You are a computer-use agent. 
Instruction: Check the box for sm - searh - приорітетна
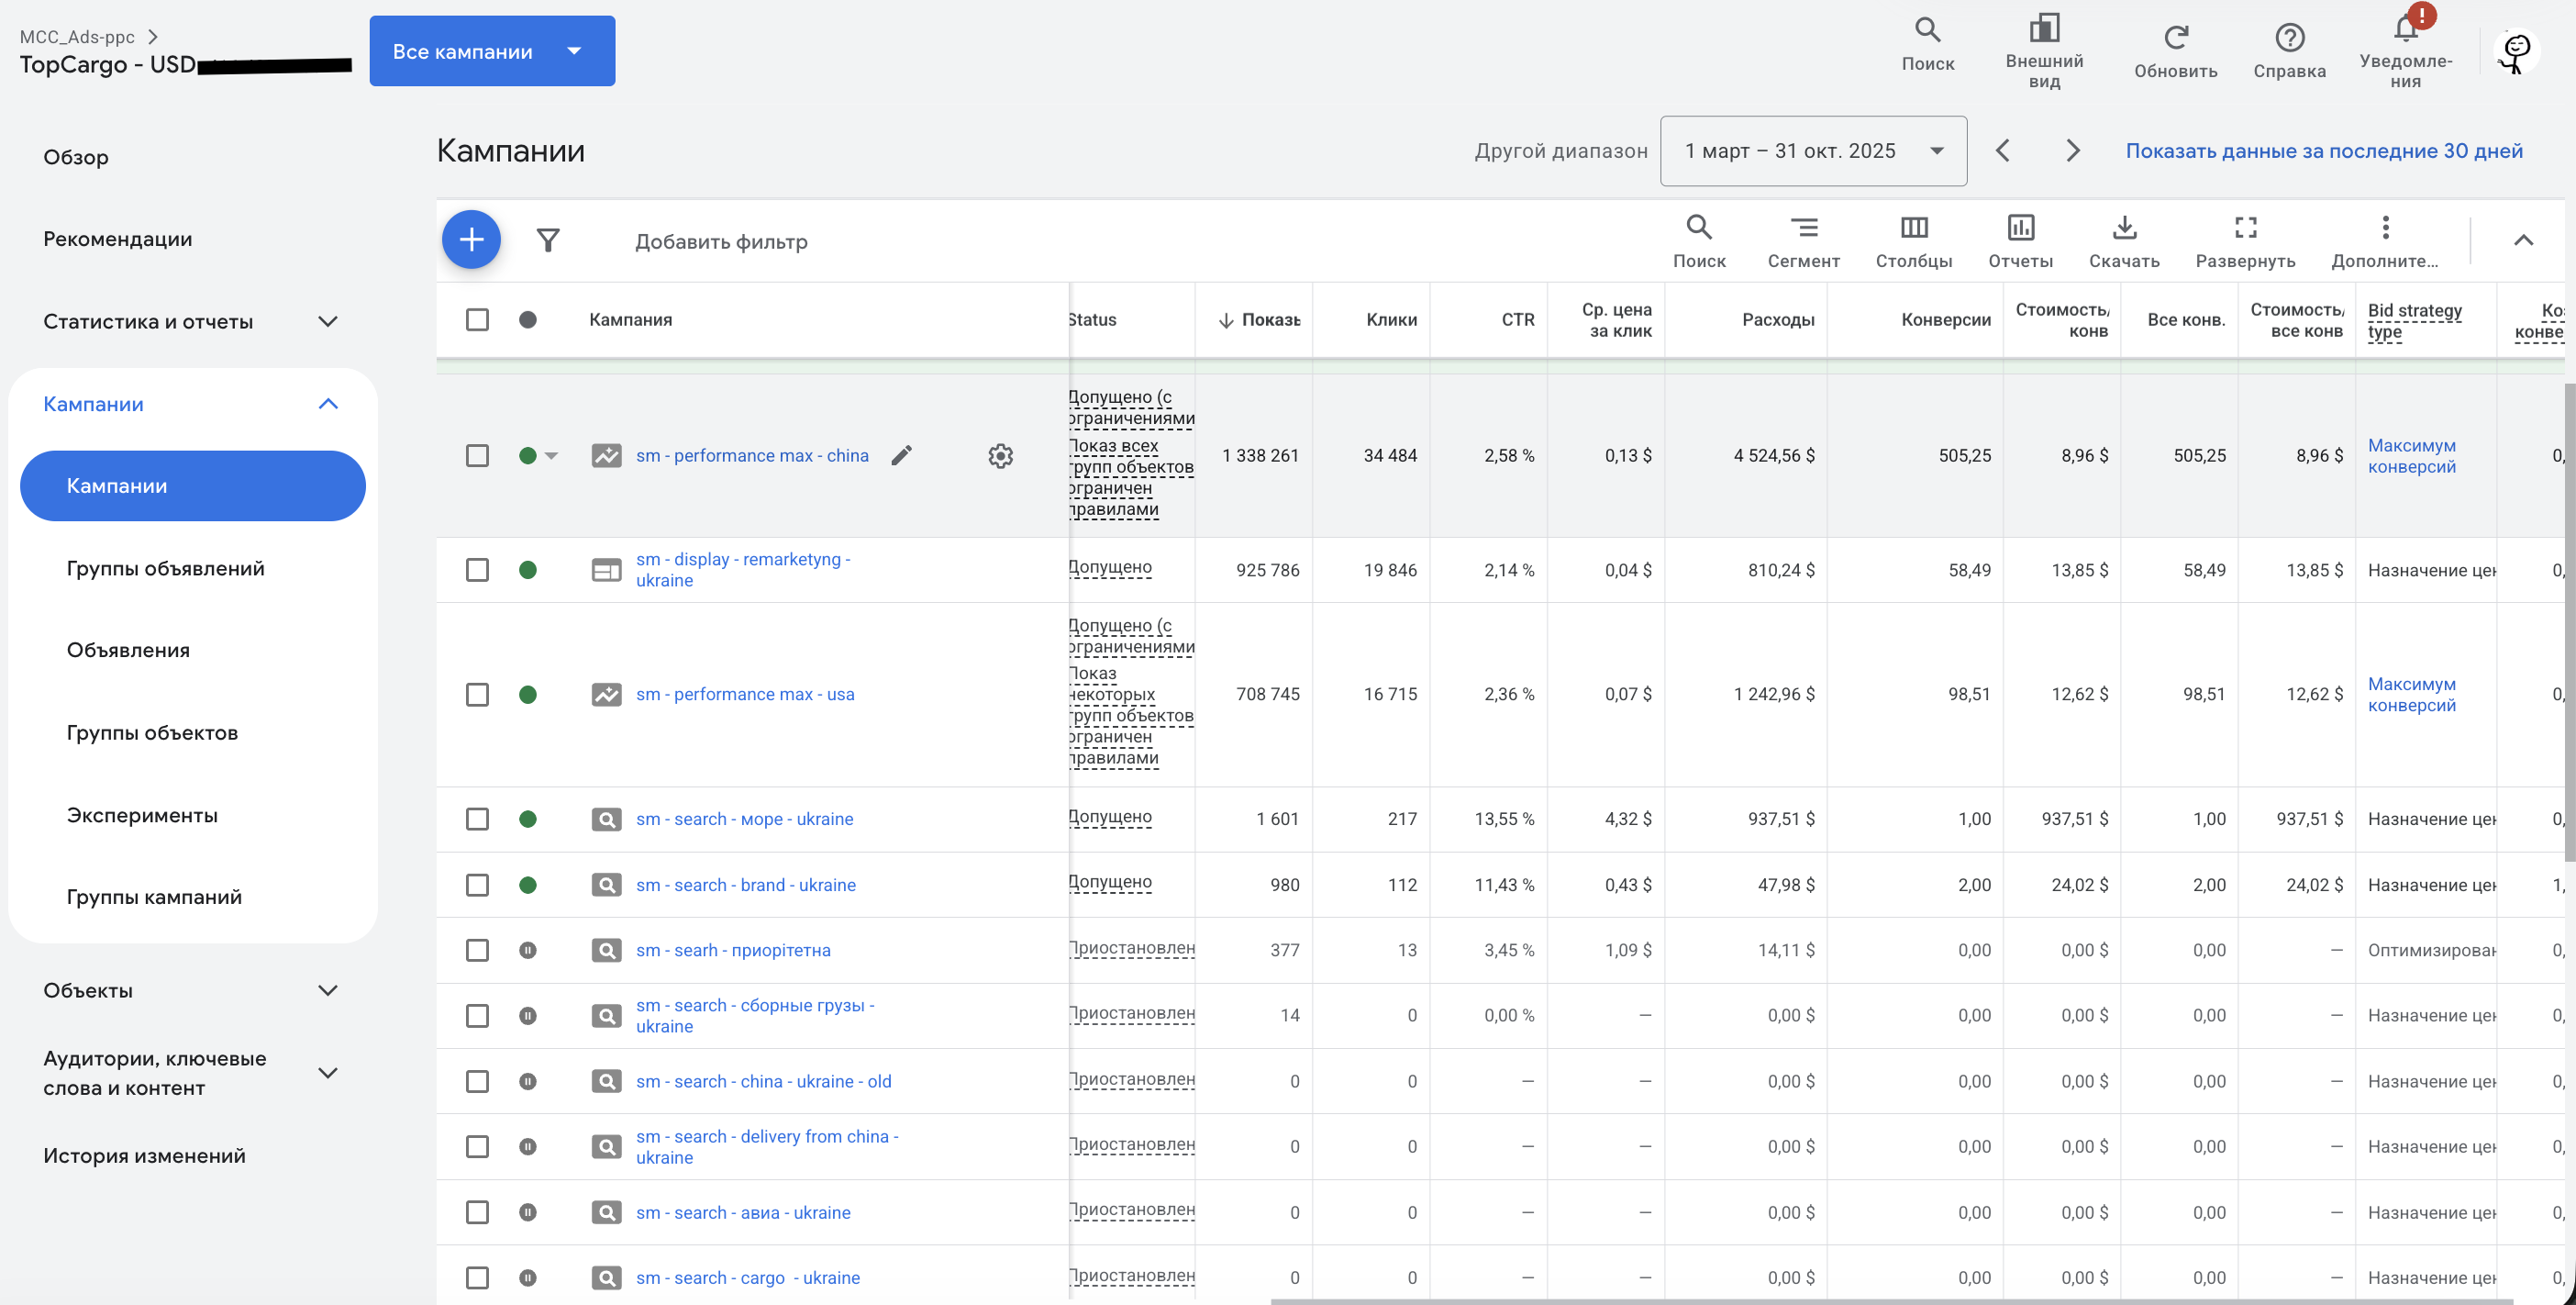pyautogui.click(x=477, y=950)
